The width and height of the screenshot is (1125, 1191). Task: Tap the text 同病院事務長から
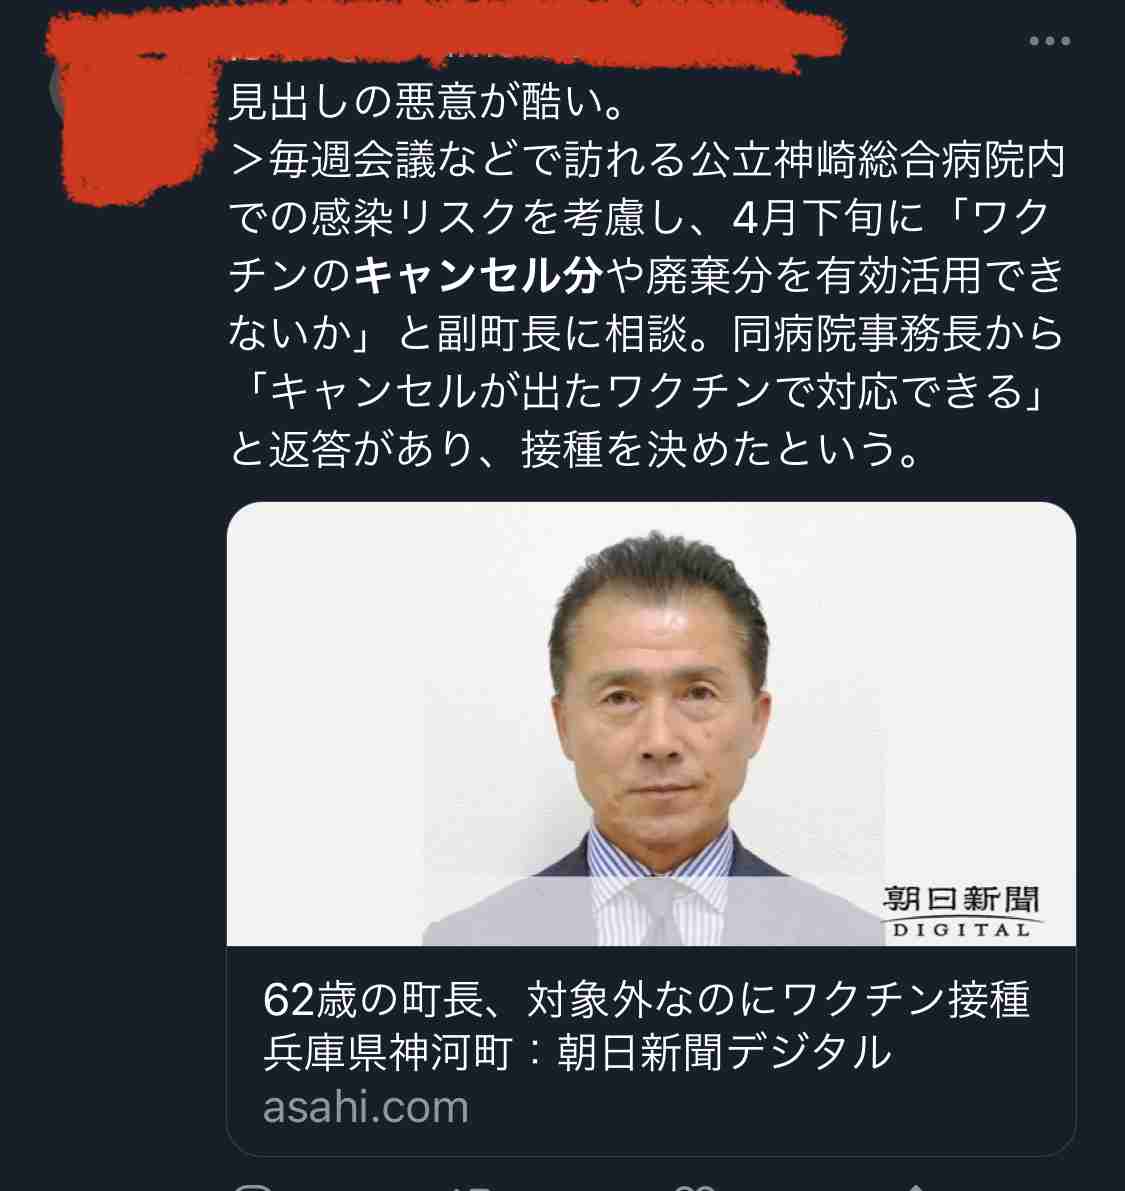click(898, 333)
